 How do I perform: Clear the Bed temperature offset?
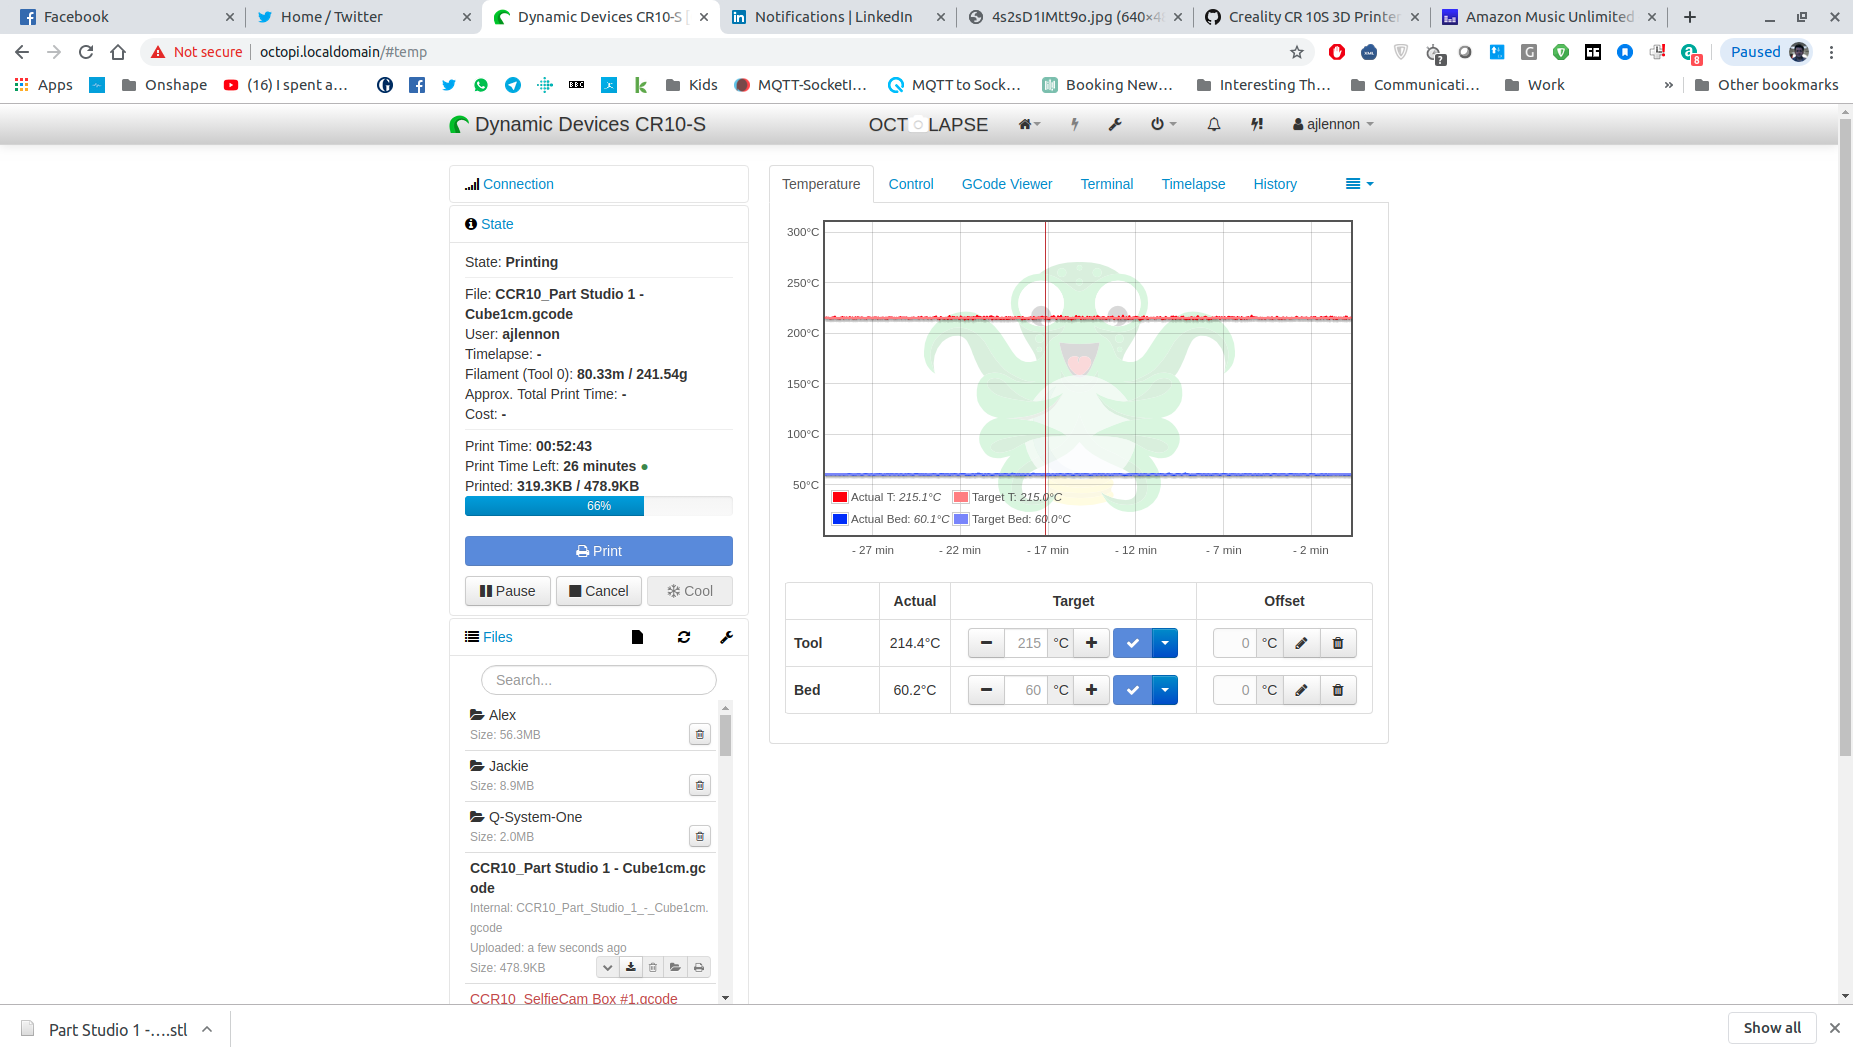click(1338, 690)
